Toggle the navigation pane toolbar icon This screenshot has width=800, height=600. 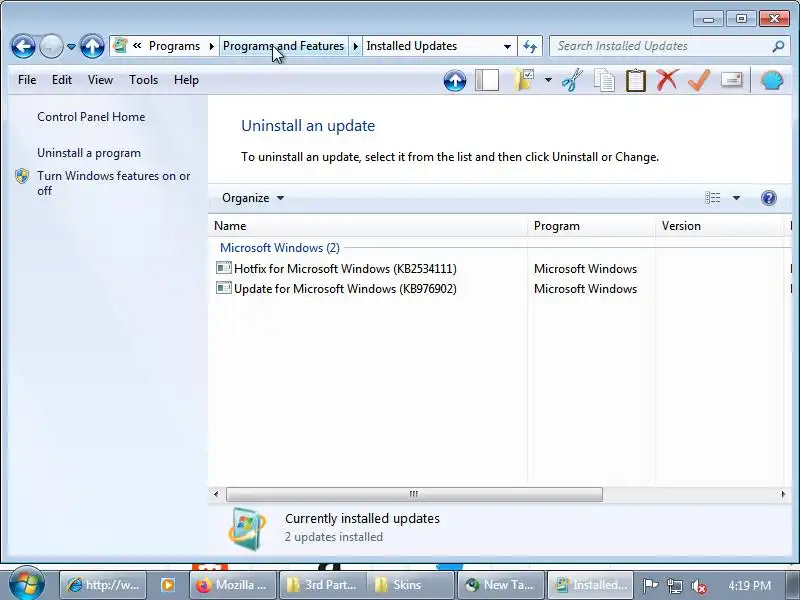coord(487,81)
